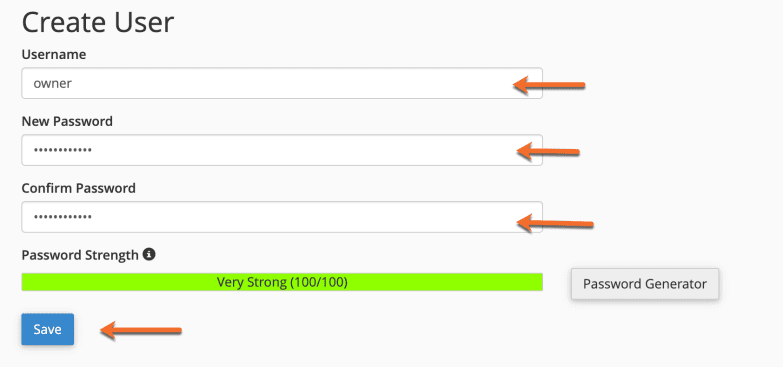
Task: Click the orange arrow pointing at Save
Action: tap(141, 330)
